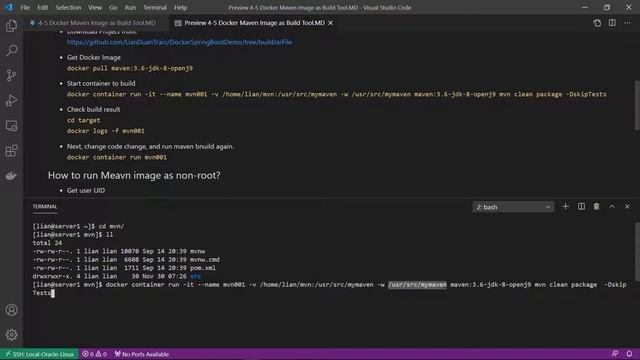Open the Manage settings gear

tap(11, 335)
